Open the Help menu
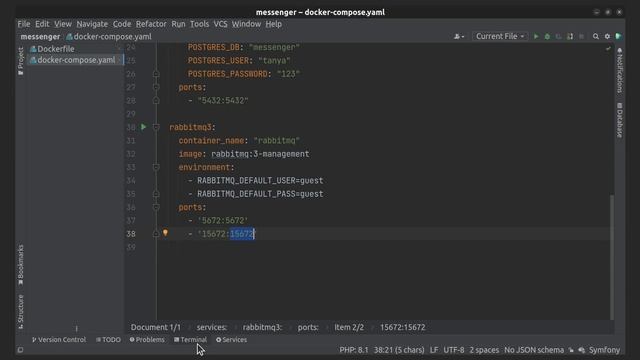640x360 pixels. tap(273, 24)
